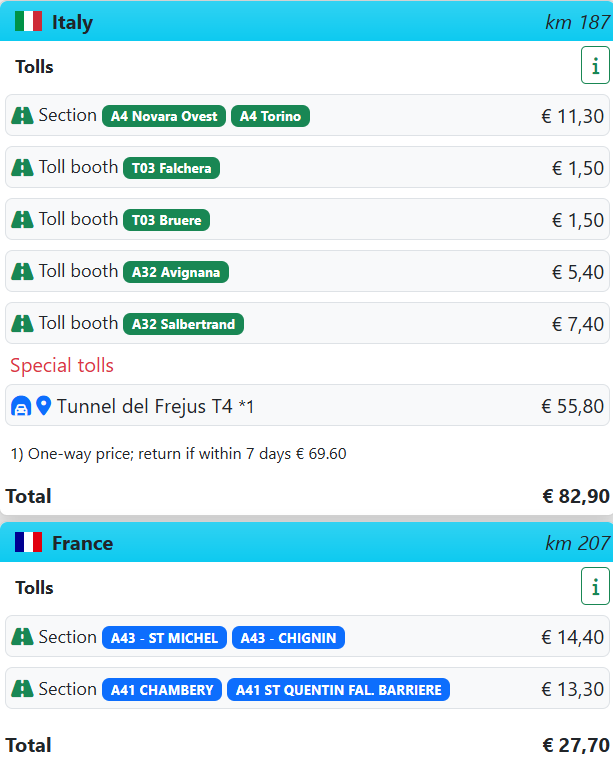613x758 pixels.
Task: Select the A32 Salbertrand badge
Action: (x=183, y=324)
